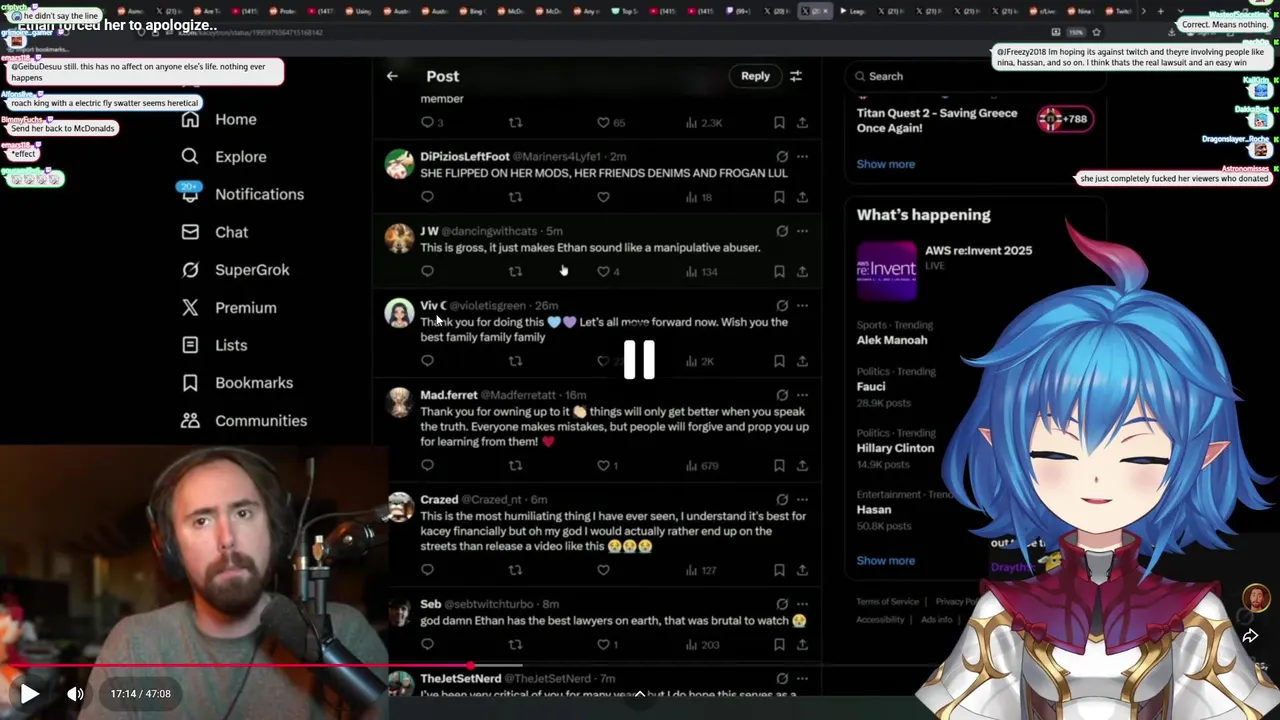Open more options on DiPiziosLeftFoot's tweet
Viewport: 1280px width, 720px height.
tap(802, 157)
